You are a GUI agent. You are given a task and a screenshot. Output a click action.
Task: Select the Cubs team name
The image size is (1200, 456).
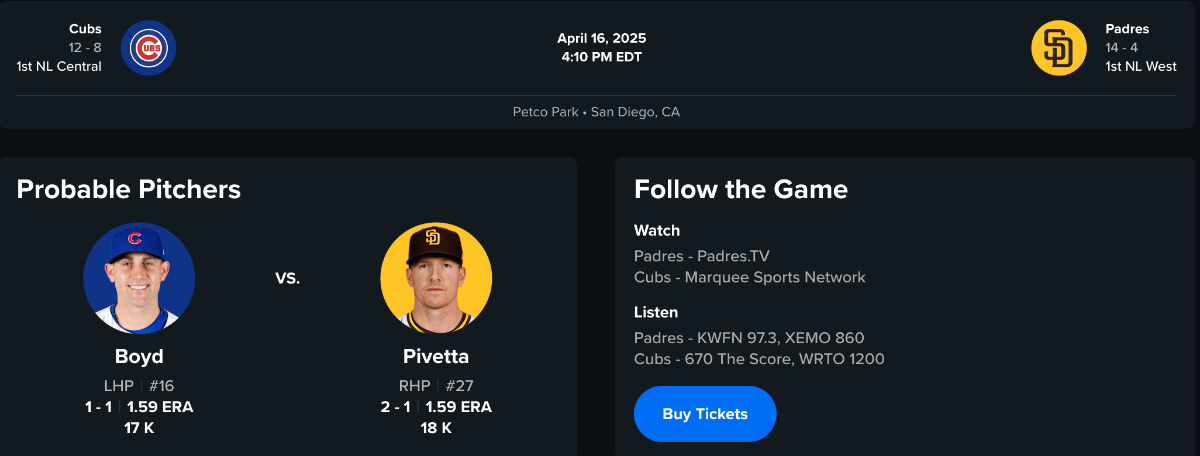85,29
